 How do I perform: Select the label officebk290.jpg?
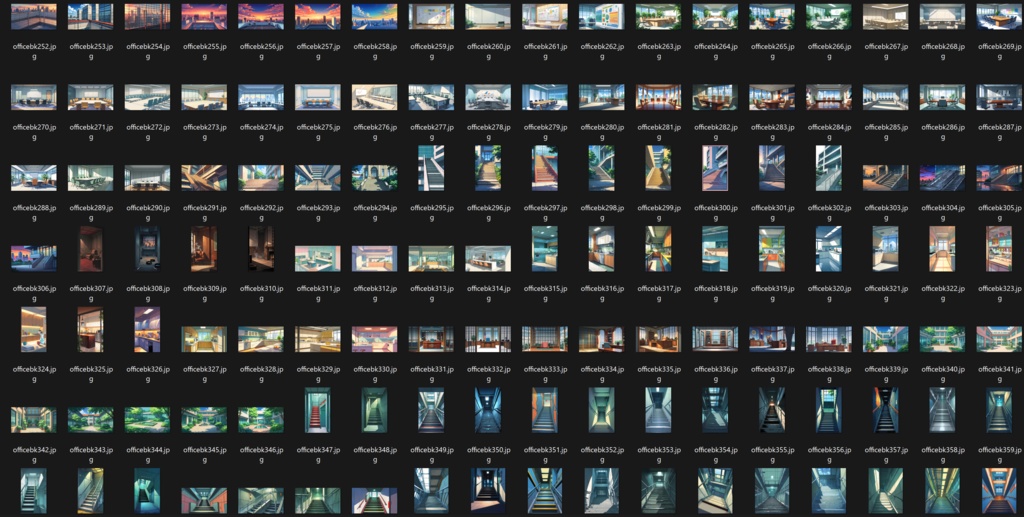tap(148, 213)
